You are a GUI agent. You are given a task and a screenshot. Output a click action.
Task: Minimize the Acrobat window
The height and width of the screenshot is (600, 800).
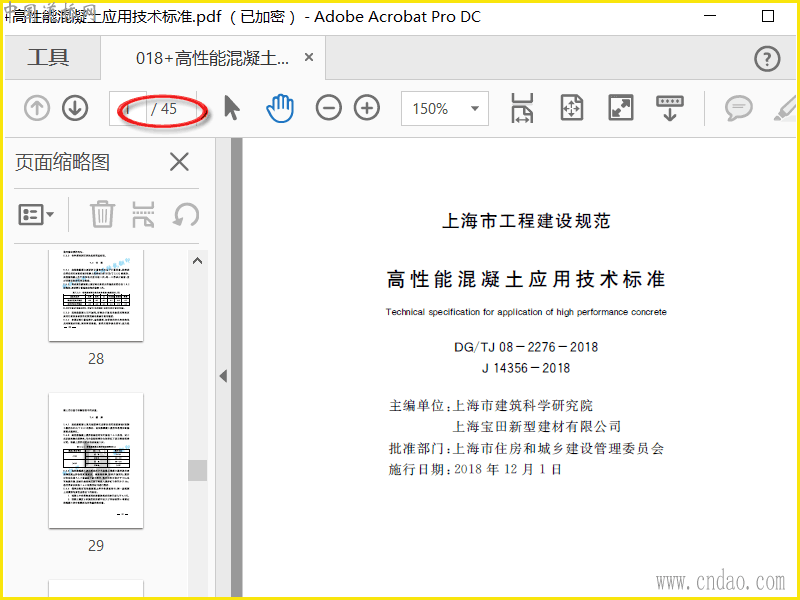(710, 16)
